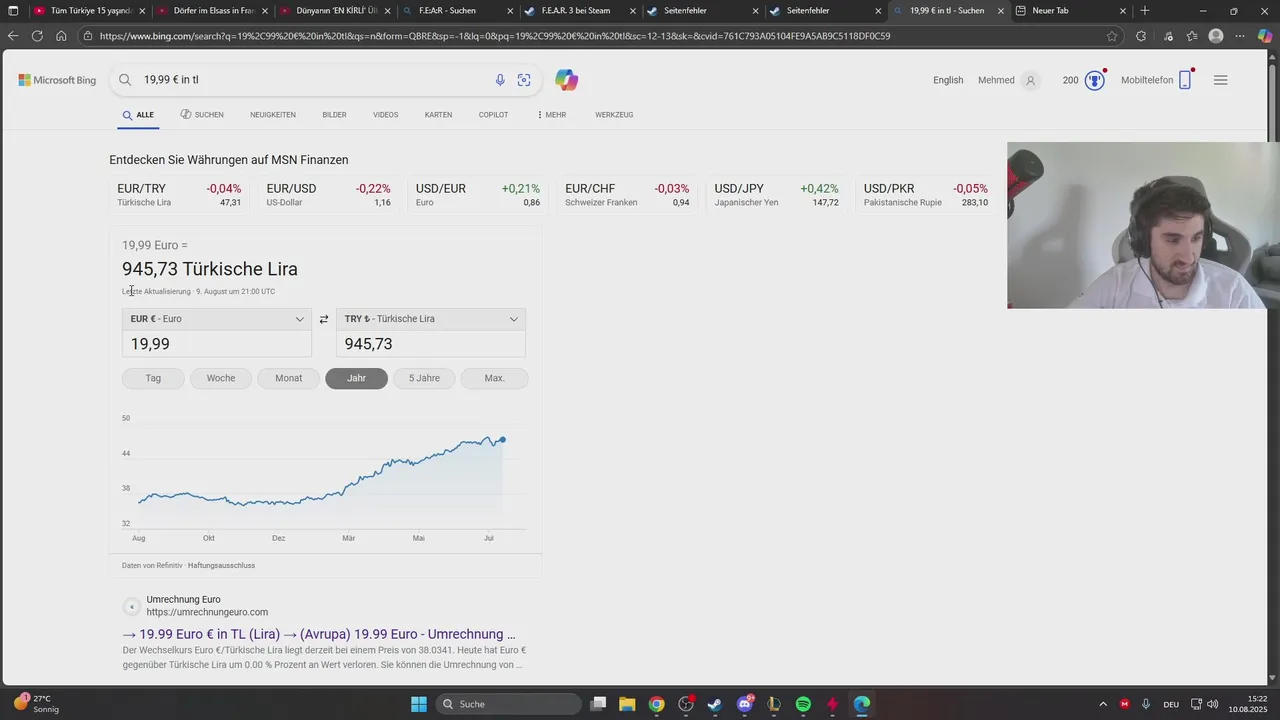Click endpoint dot on currency chart
This screenshot has width=1280, height=720.
(503, 440)
